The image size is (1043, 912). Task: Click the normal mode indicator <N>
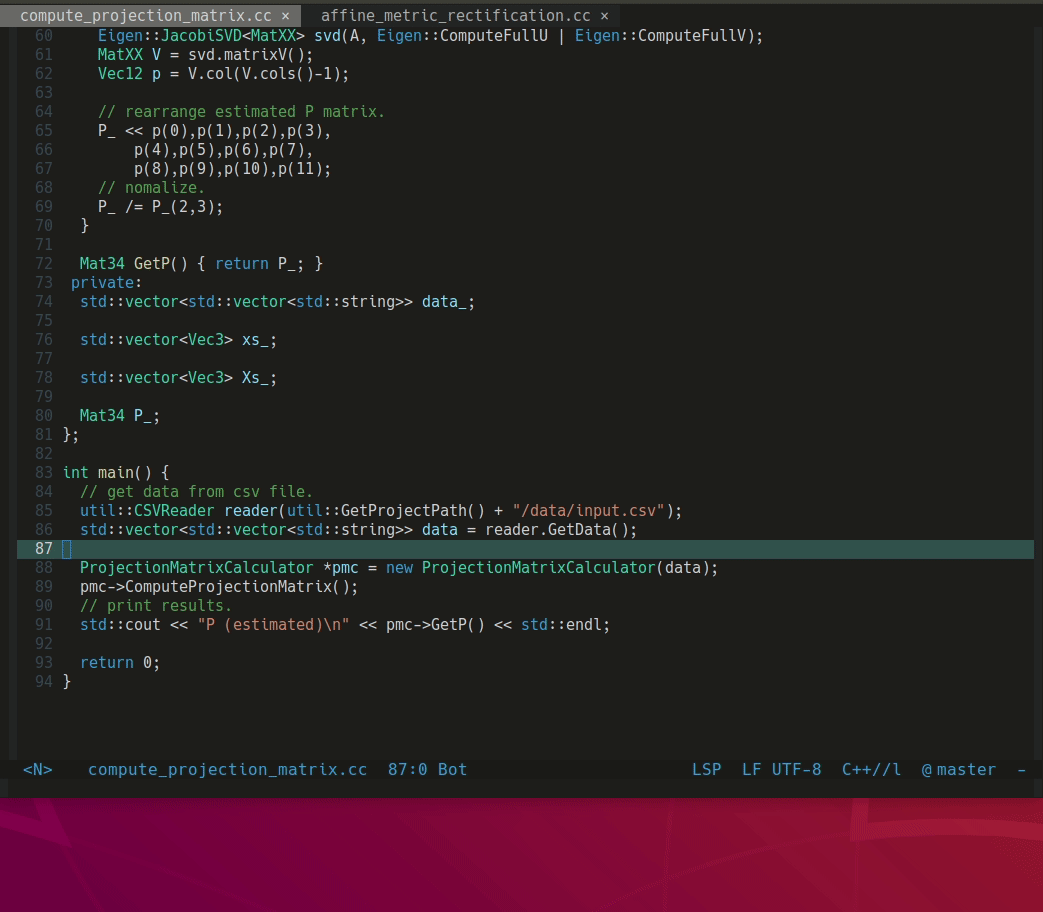pyautogui.click(x=38, y=770)
